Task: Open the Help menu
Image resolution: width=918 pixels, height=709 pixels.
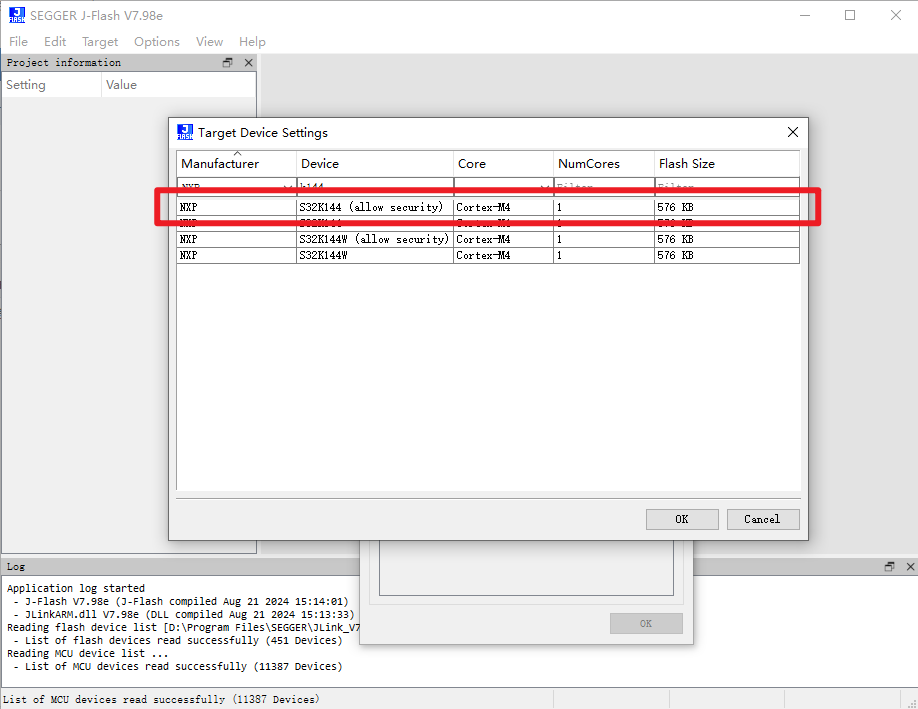Action: 252,42
